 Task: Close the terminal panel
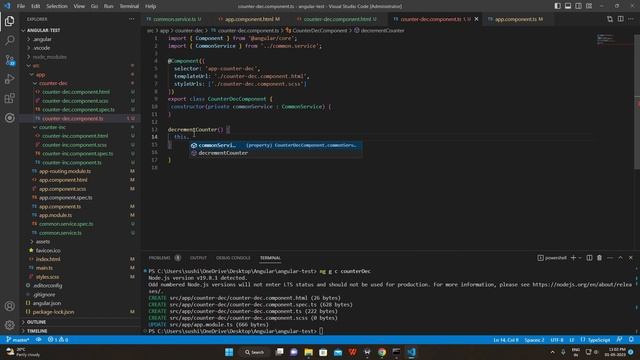pyautogui.click(x=631, y=258)
